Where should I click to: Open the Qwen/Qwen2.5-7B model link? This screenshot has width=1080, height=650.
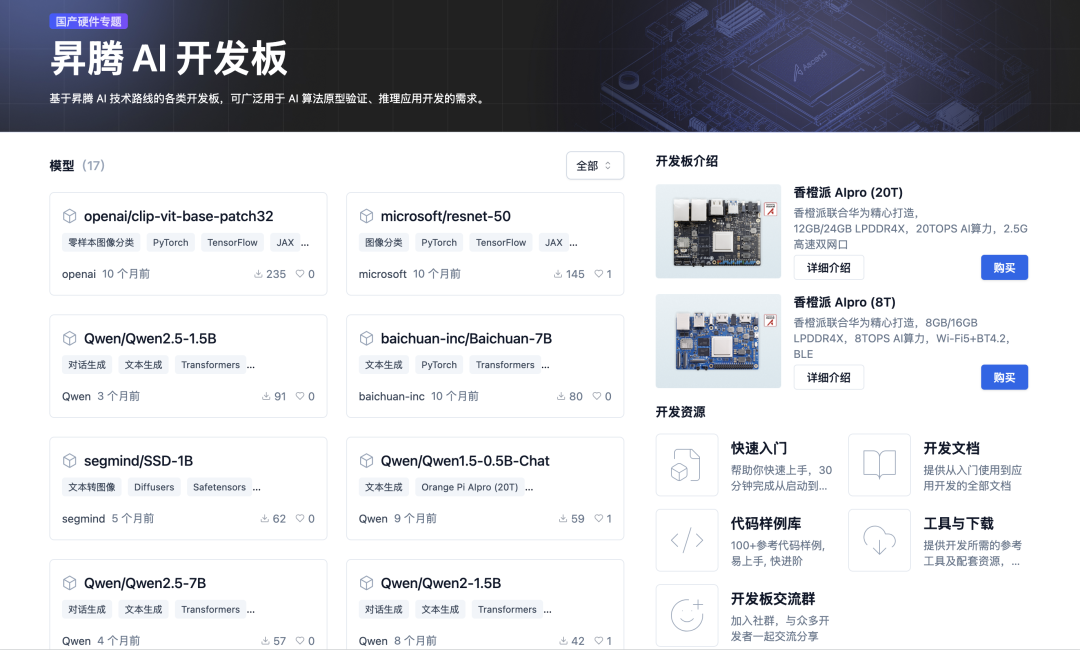(x=145, y=583)
